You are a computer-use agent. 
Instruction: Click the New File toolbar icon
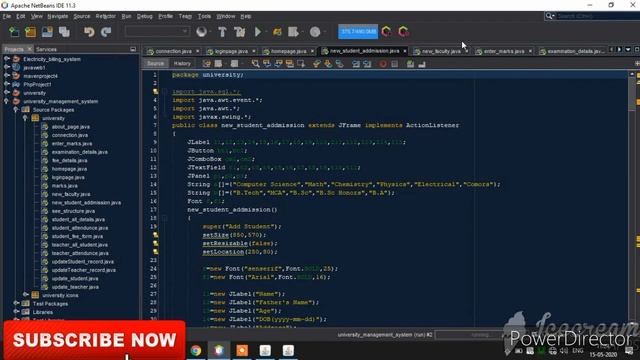point(14,32)
